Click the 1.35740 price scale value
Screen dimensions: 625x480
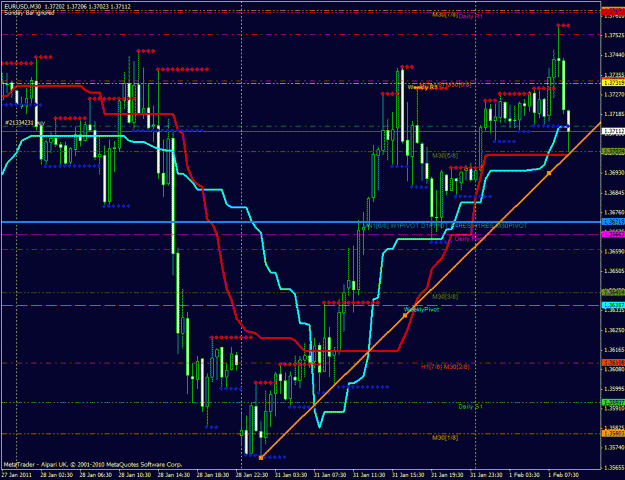[x=614, y=448]
